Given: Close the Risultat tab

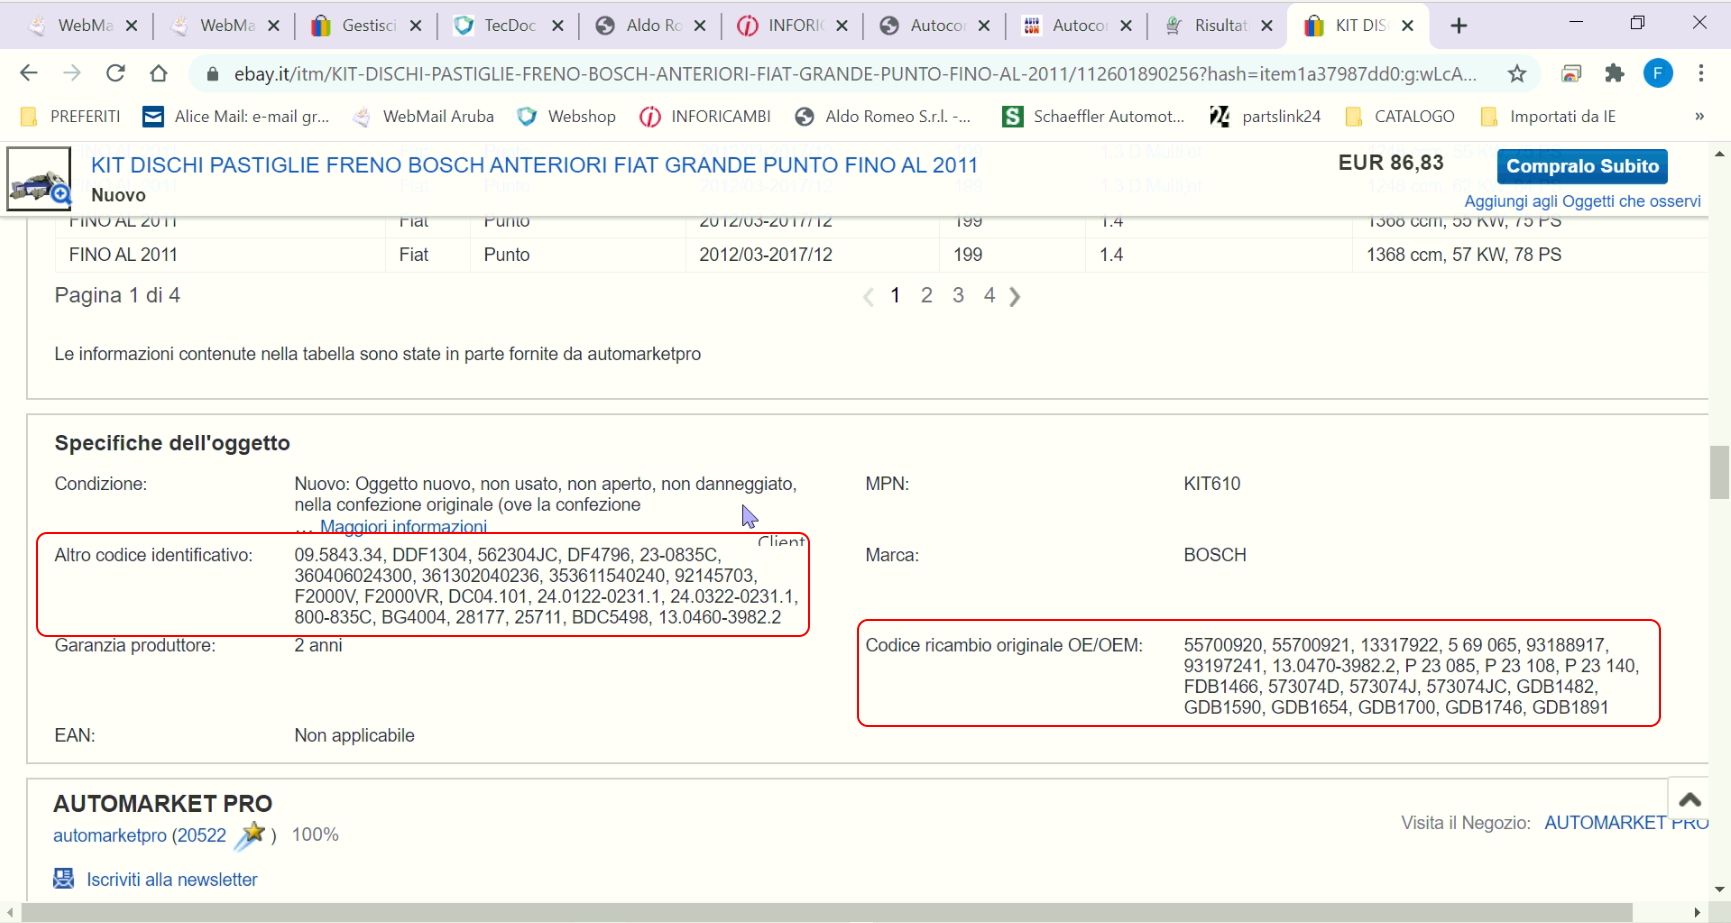Looking at the screenshot, I should (1267, 26).
